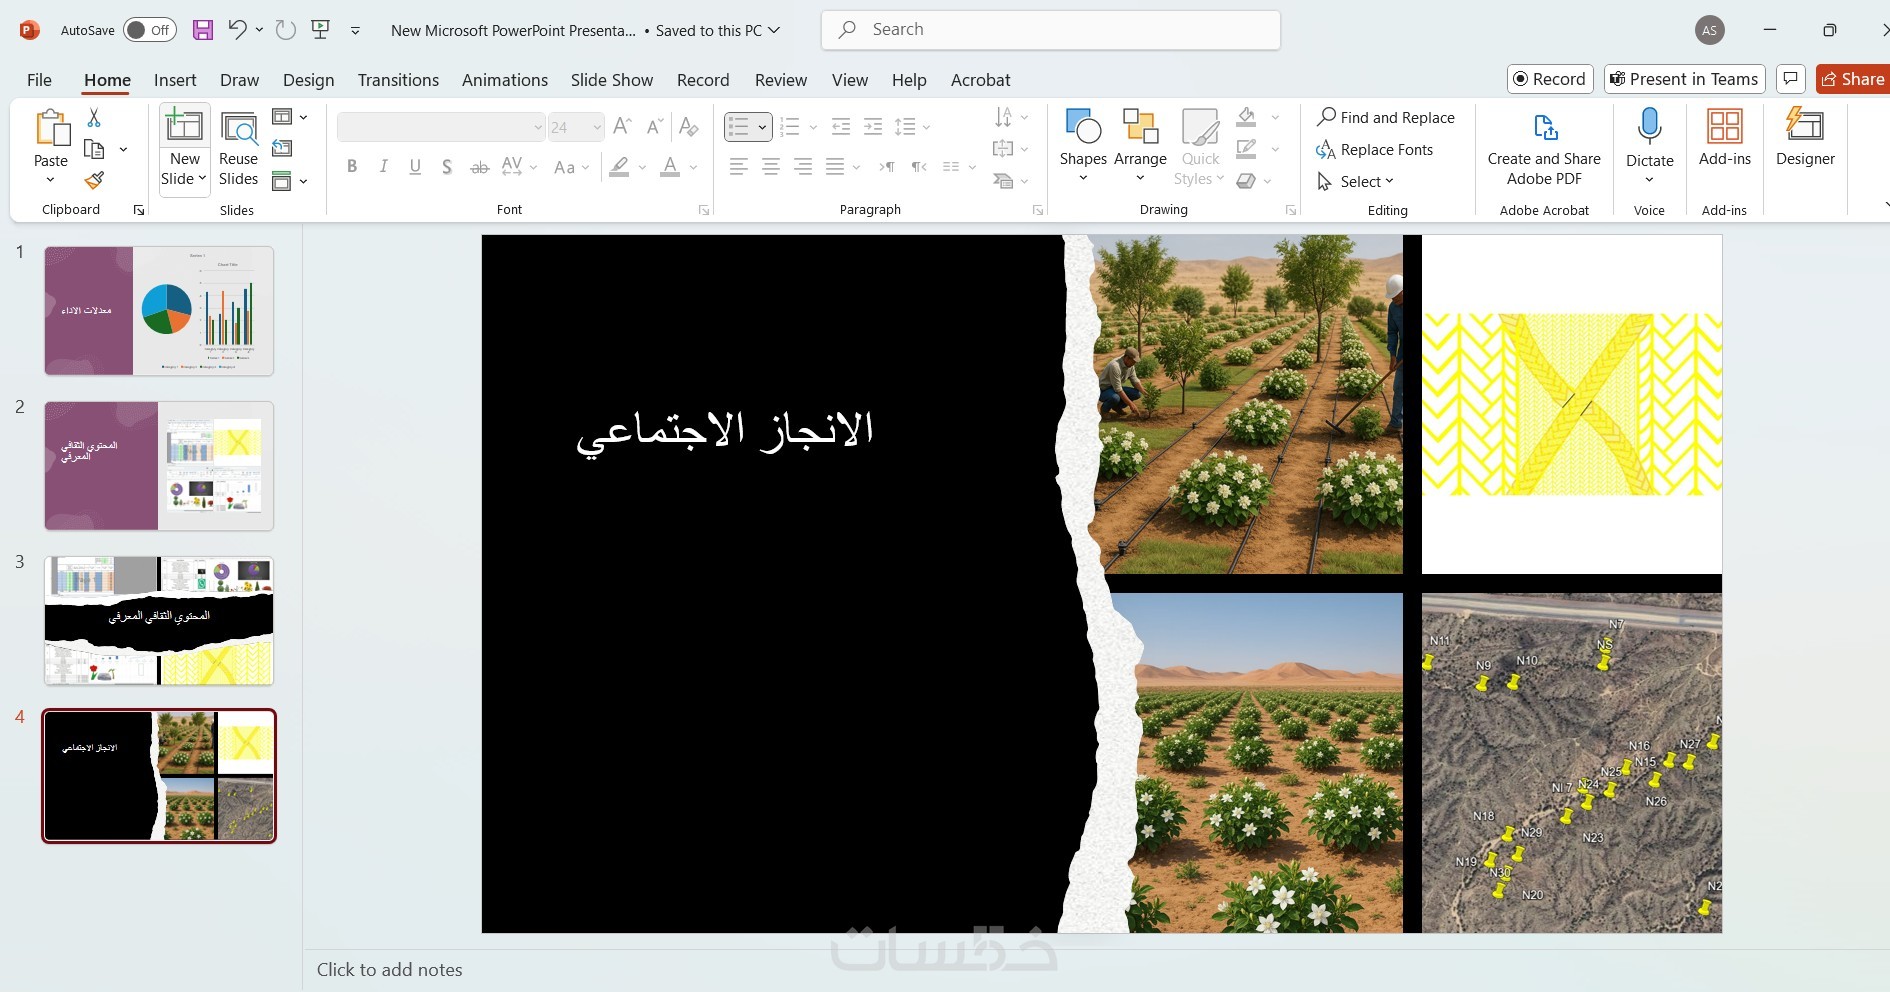Image resolution: width=1890 pixels, height=992 pixels.
Task: Click the Save icon in title bar
Action: (x=203, y=30)
